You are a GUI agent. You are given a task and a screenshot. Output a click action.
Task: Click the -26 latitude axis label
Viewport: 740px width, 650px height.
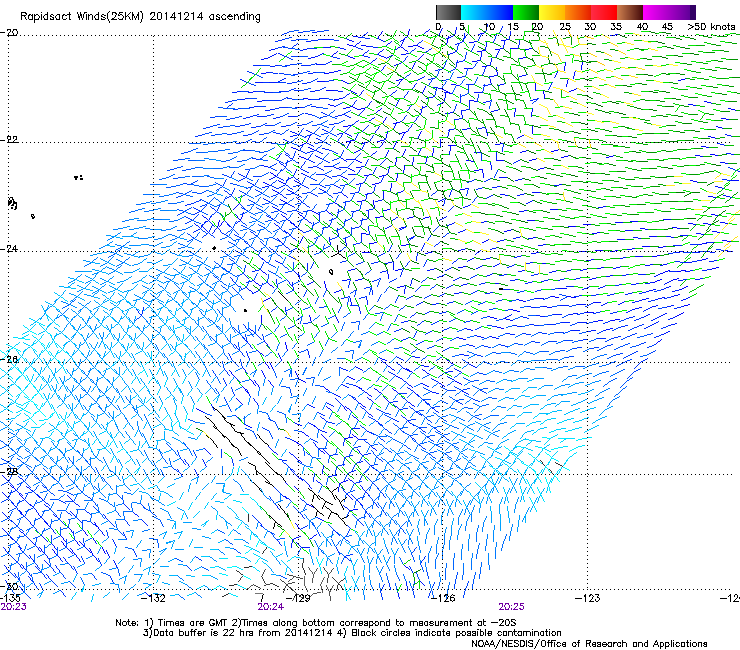[x=9, y=359]
